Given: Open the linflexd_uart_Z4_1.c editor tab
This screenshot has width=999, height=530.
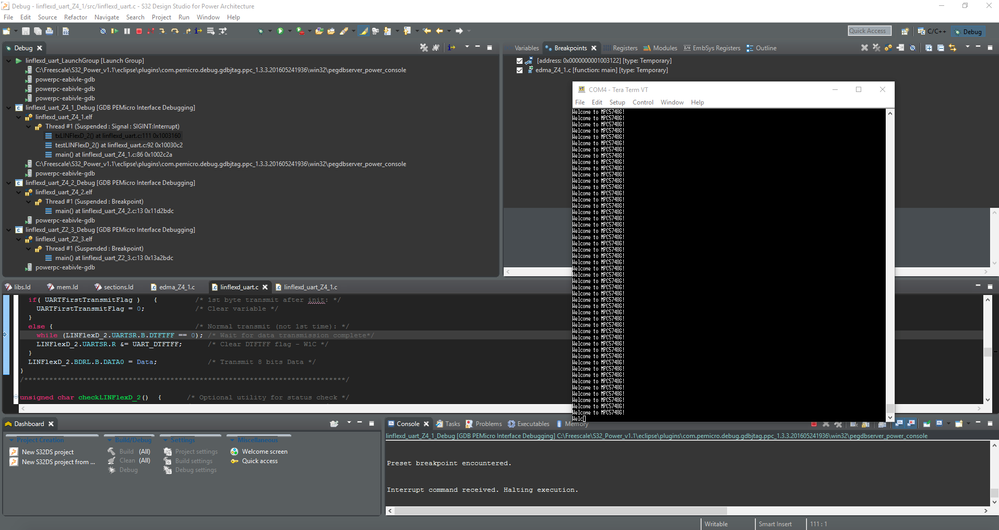Looking at the screenshot, I should point(306,287).
